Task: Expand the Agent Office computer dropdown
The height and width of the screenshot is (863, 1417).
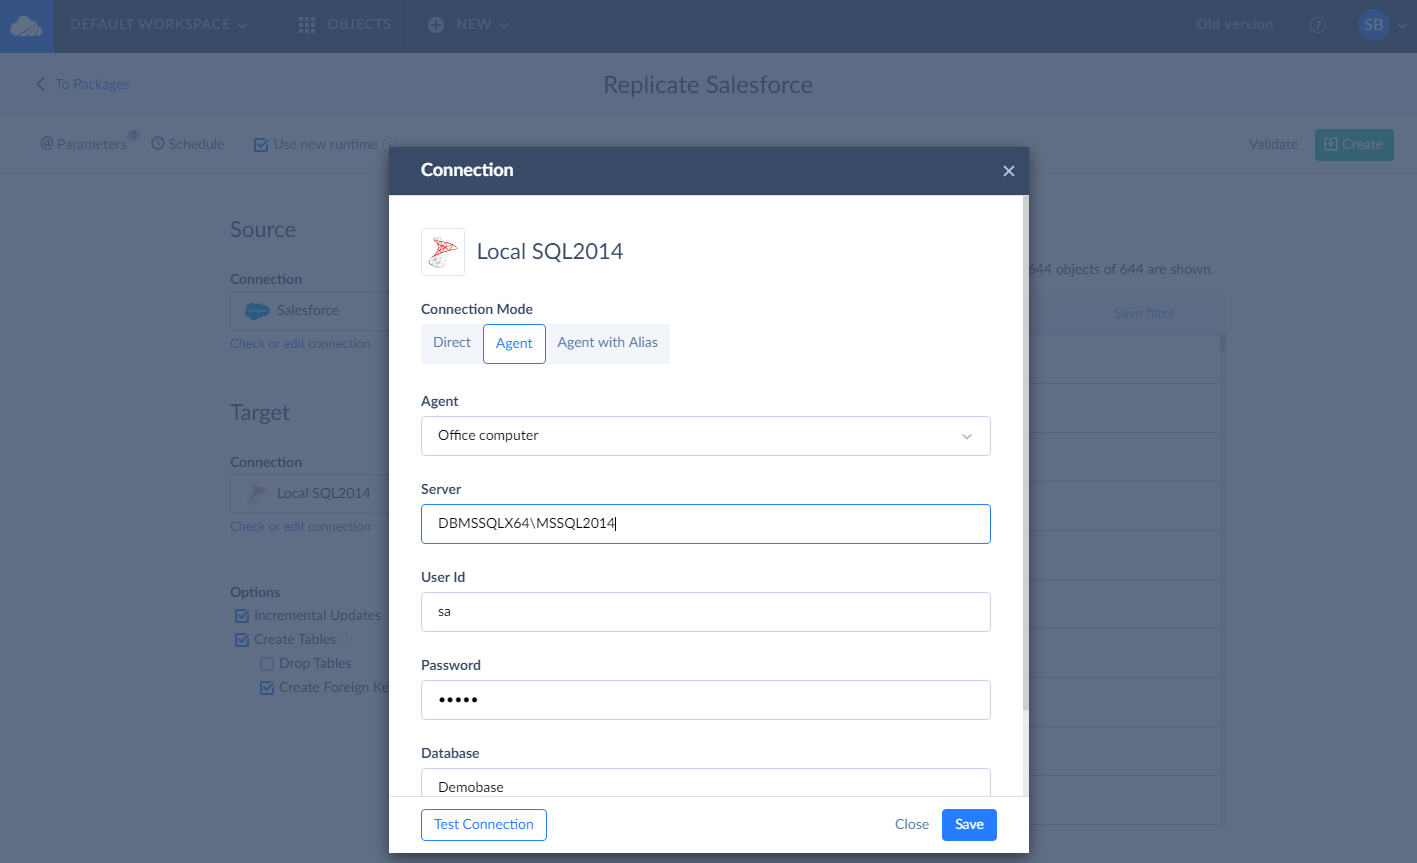Action: 706,436
